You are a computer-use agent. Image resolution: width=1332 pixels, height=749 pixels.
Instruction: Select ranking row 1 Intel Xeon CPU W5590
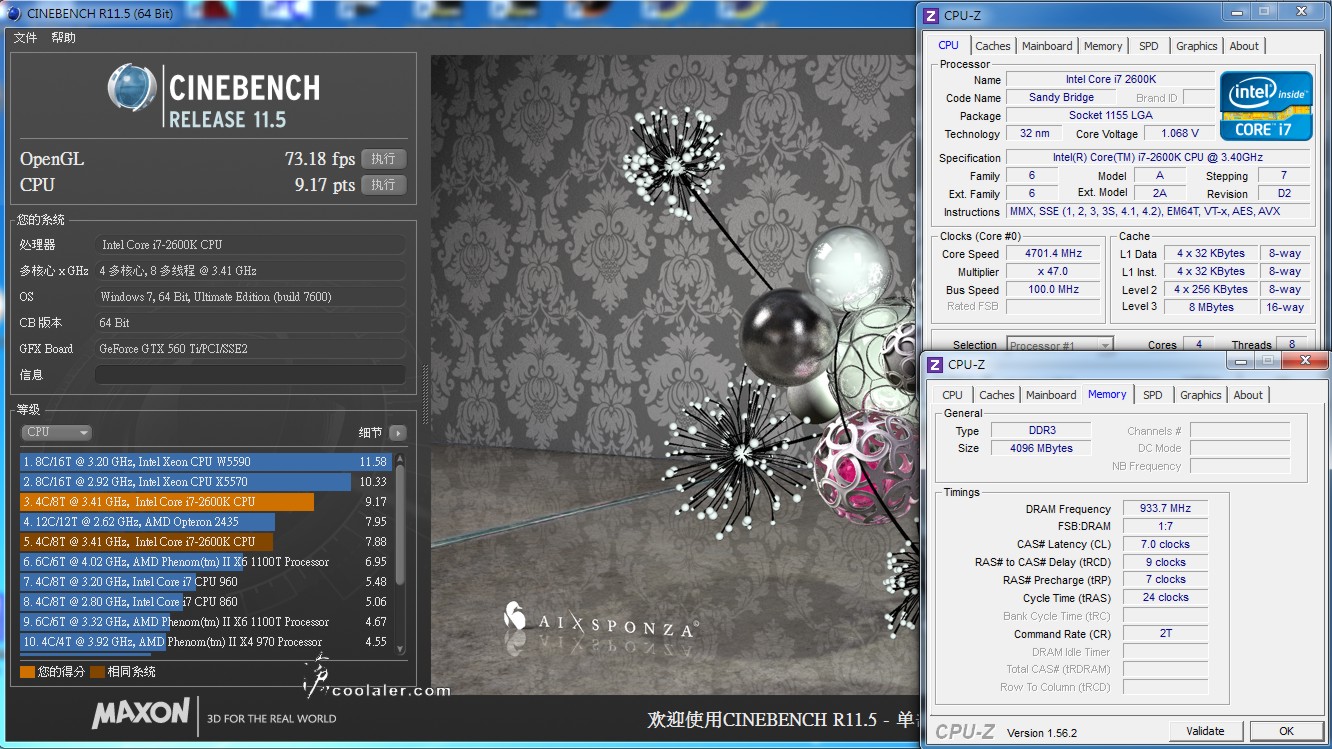pyautogui.click(x=205, y=462)
